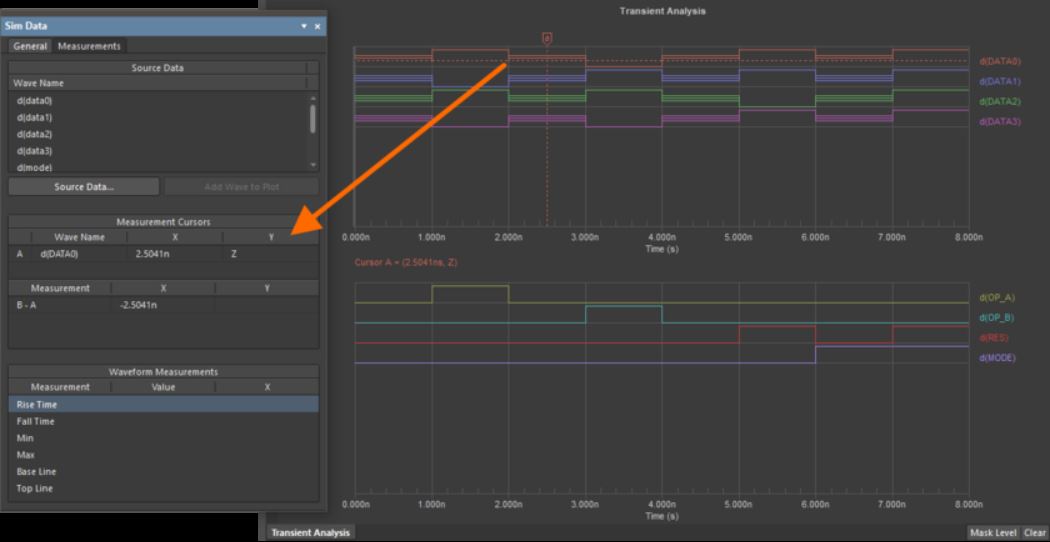Click the Clear button
1050x542 pixels.
coord(1035,533)
